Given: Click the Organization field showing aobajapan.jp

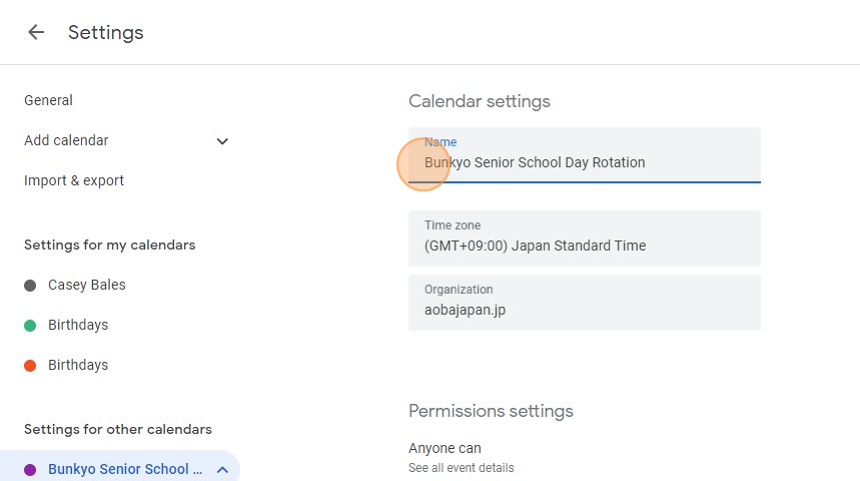Looking at the screenshot, I should click(x=584, y=302).
